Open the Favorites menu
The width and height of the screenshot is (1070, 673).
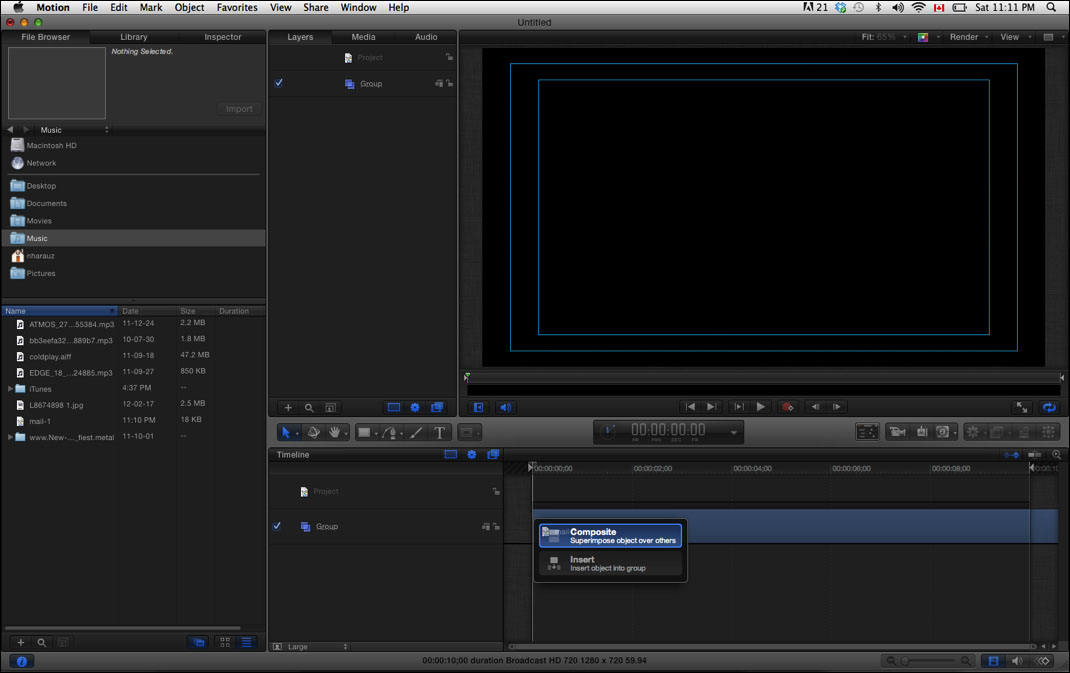[239, 7]
